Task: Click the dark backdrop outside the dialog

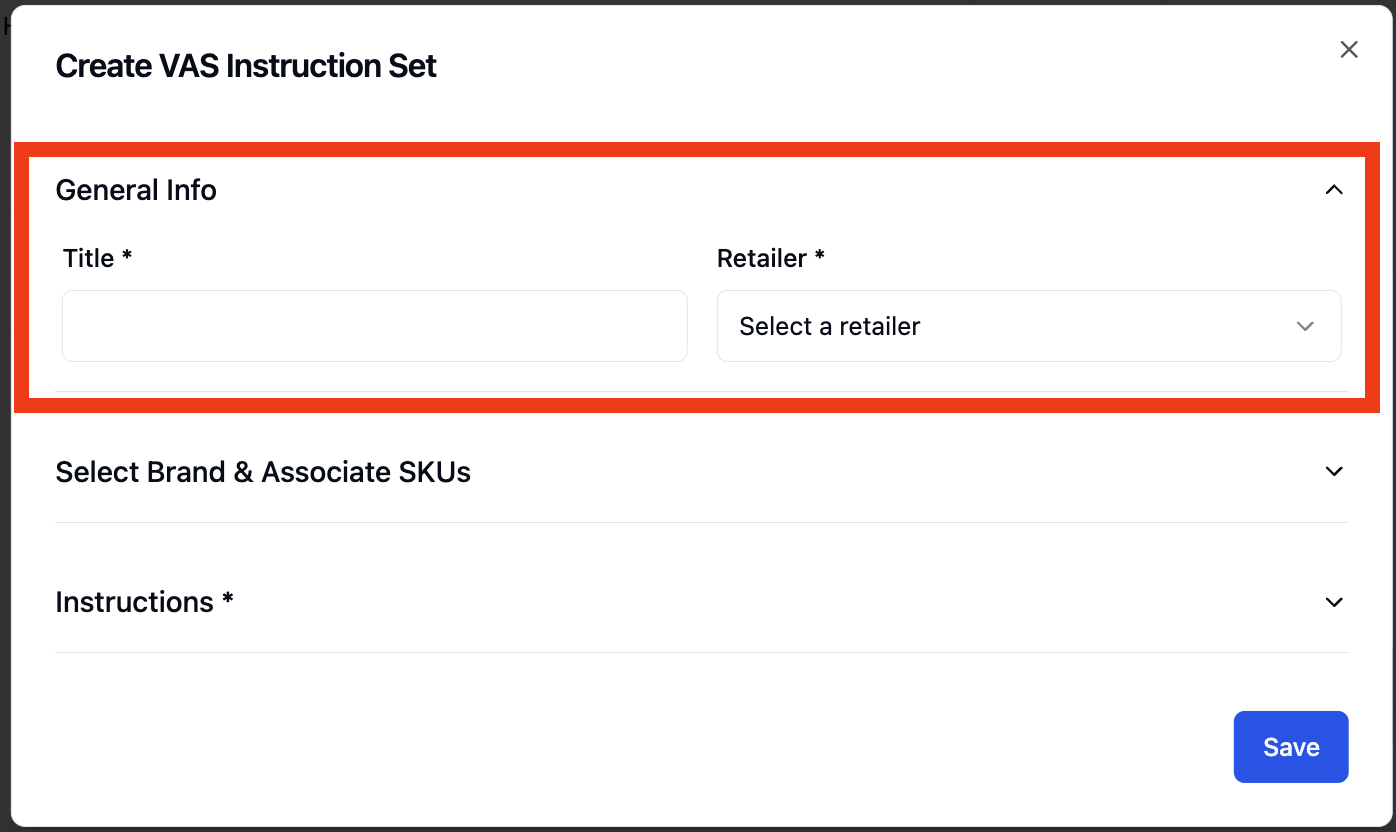Action: pos(5,420)
